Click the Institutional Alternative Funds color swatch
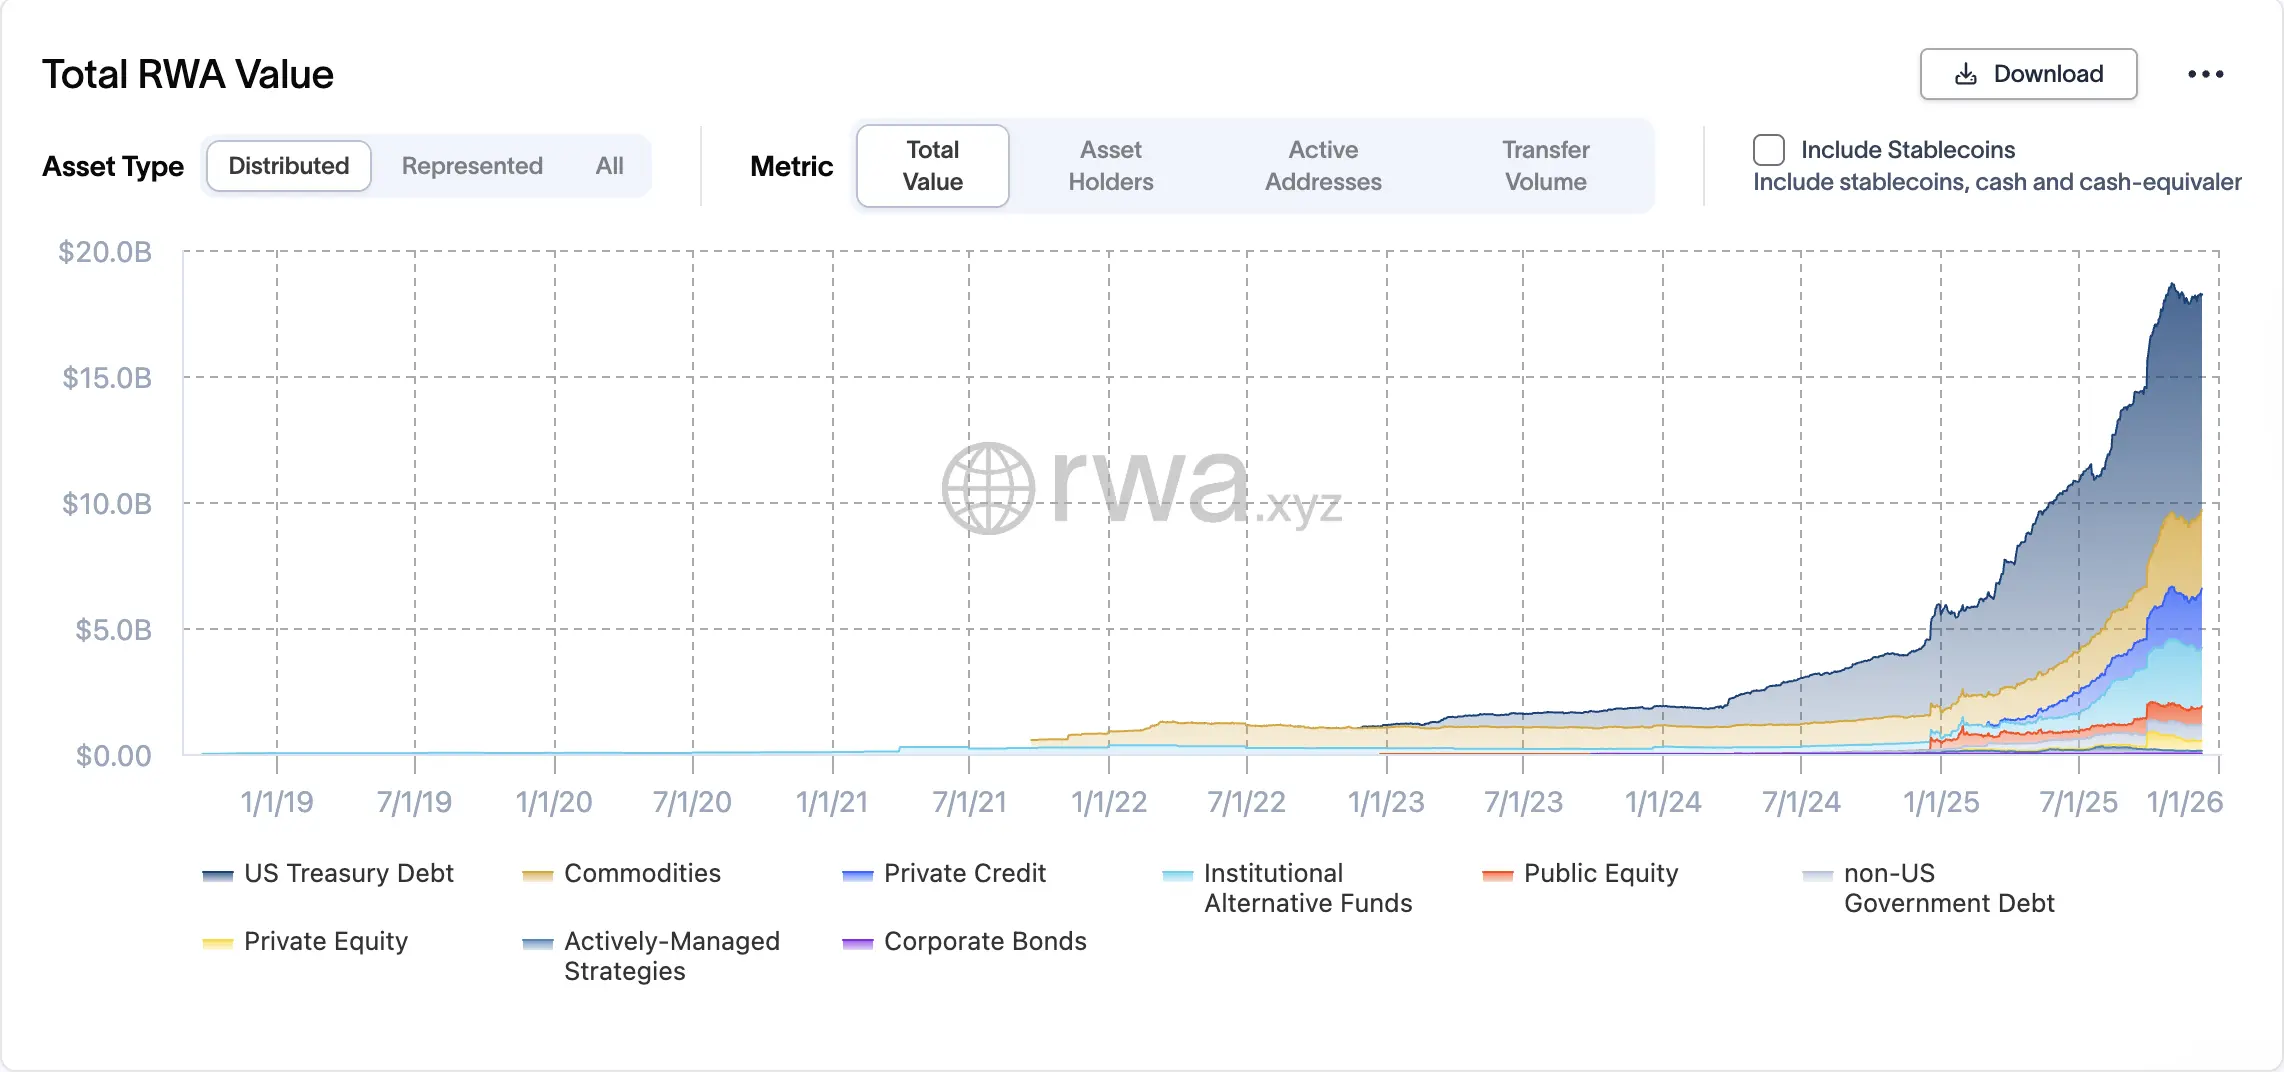The width and height of the screenshot is (2284, 1072). 1177,873
